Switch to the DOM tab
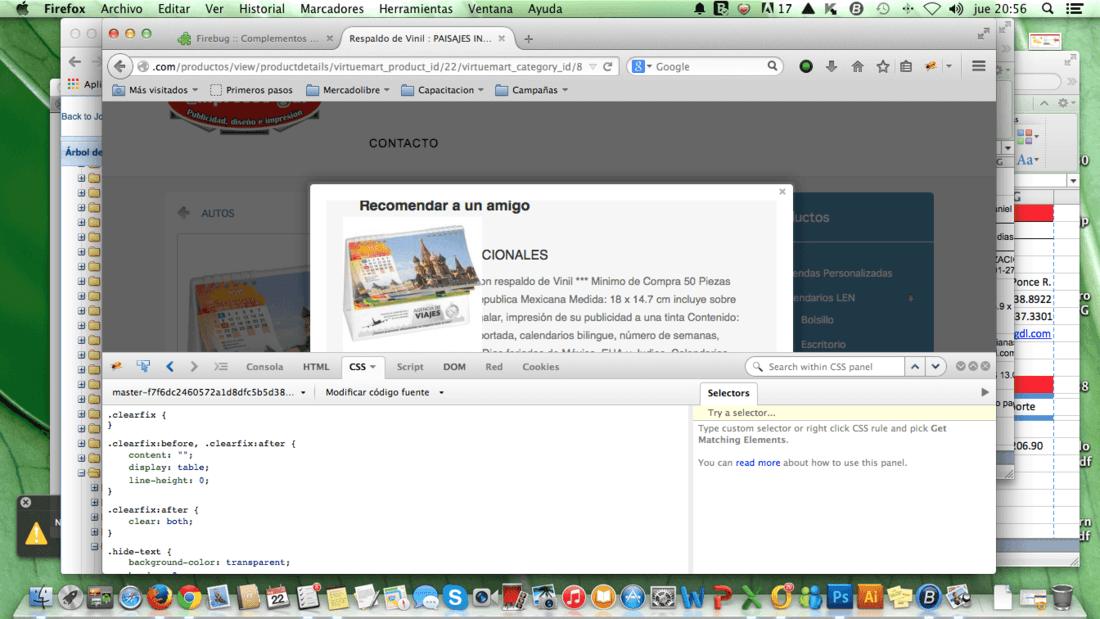This screenshot has width=1100, height=619. pos(454,366)
